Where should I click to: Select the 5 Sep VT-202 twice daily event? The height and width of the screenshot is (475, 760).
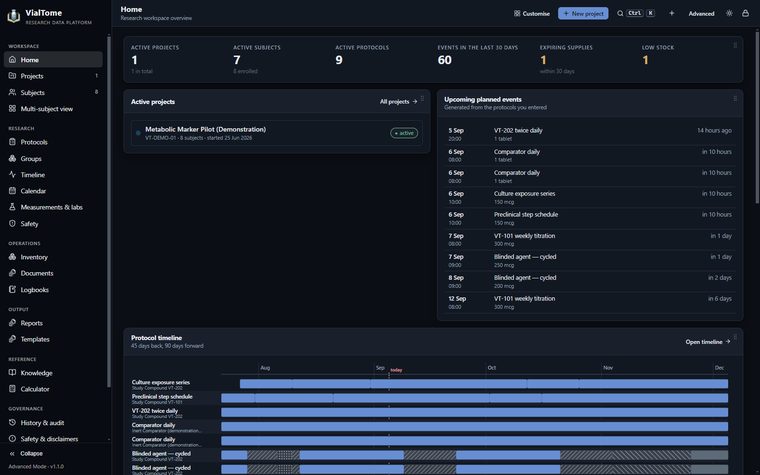590,134
